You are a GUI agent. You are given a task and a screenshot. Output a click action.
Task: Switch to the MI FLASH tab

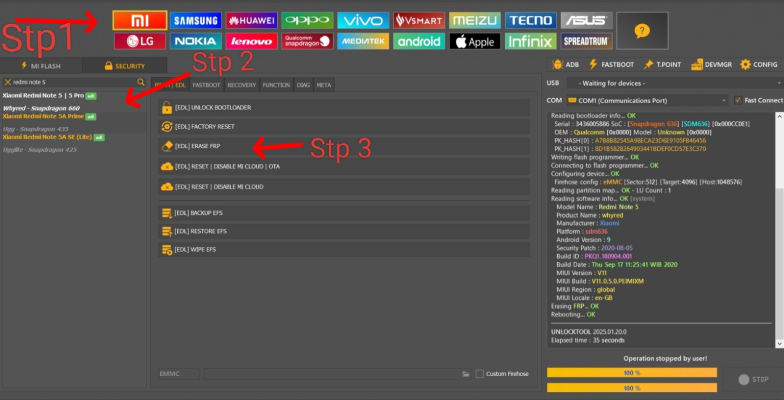41,66
